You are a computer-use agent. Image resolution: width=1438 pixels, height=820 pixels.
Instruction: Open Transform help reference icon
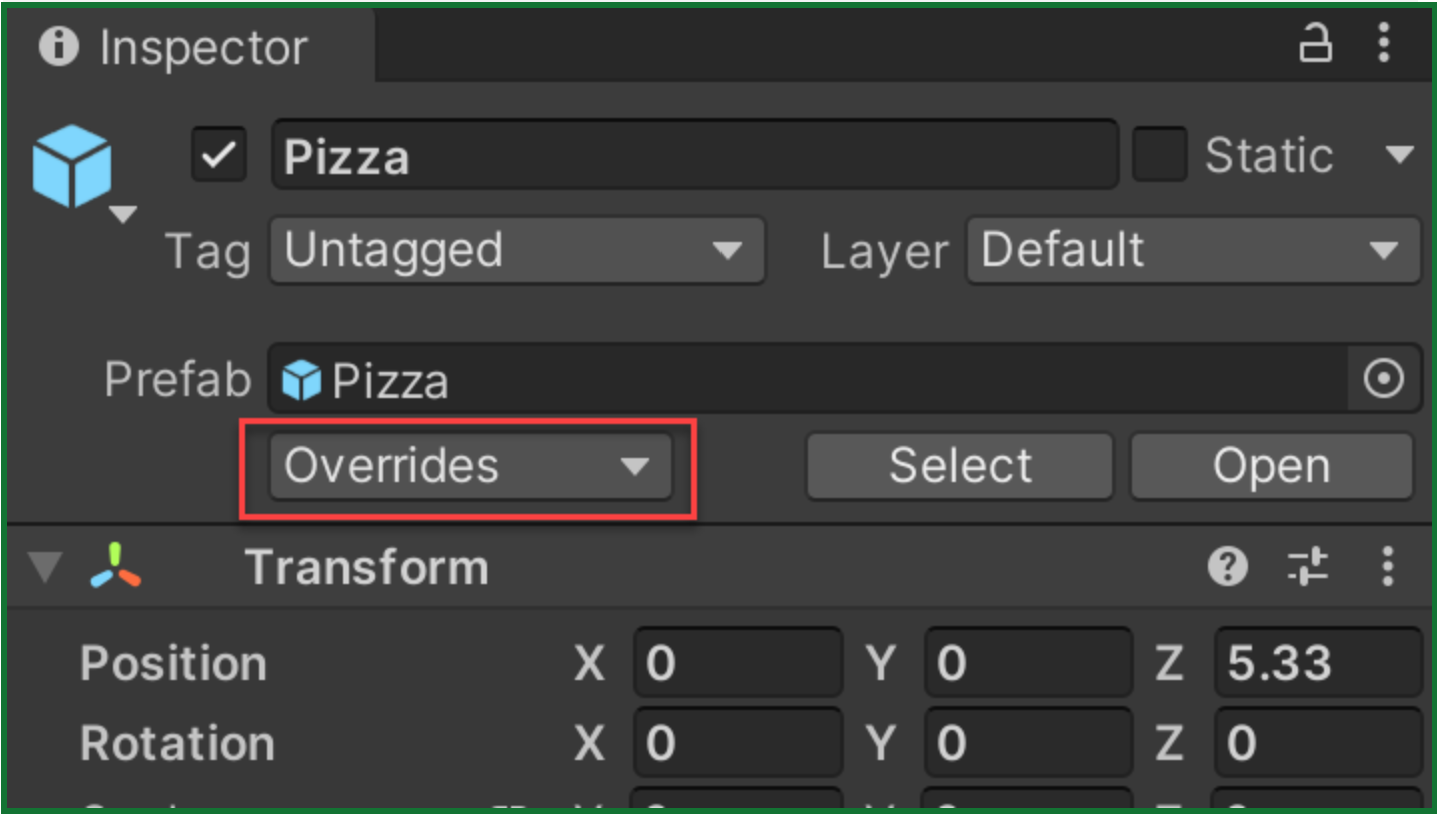[1228, 568]
